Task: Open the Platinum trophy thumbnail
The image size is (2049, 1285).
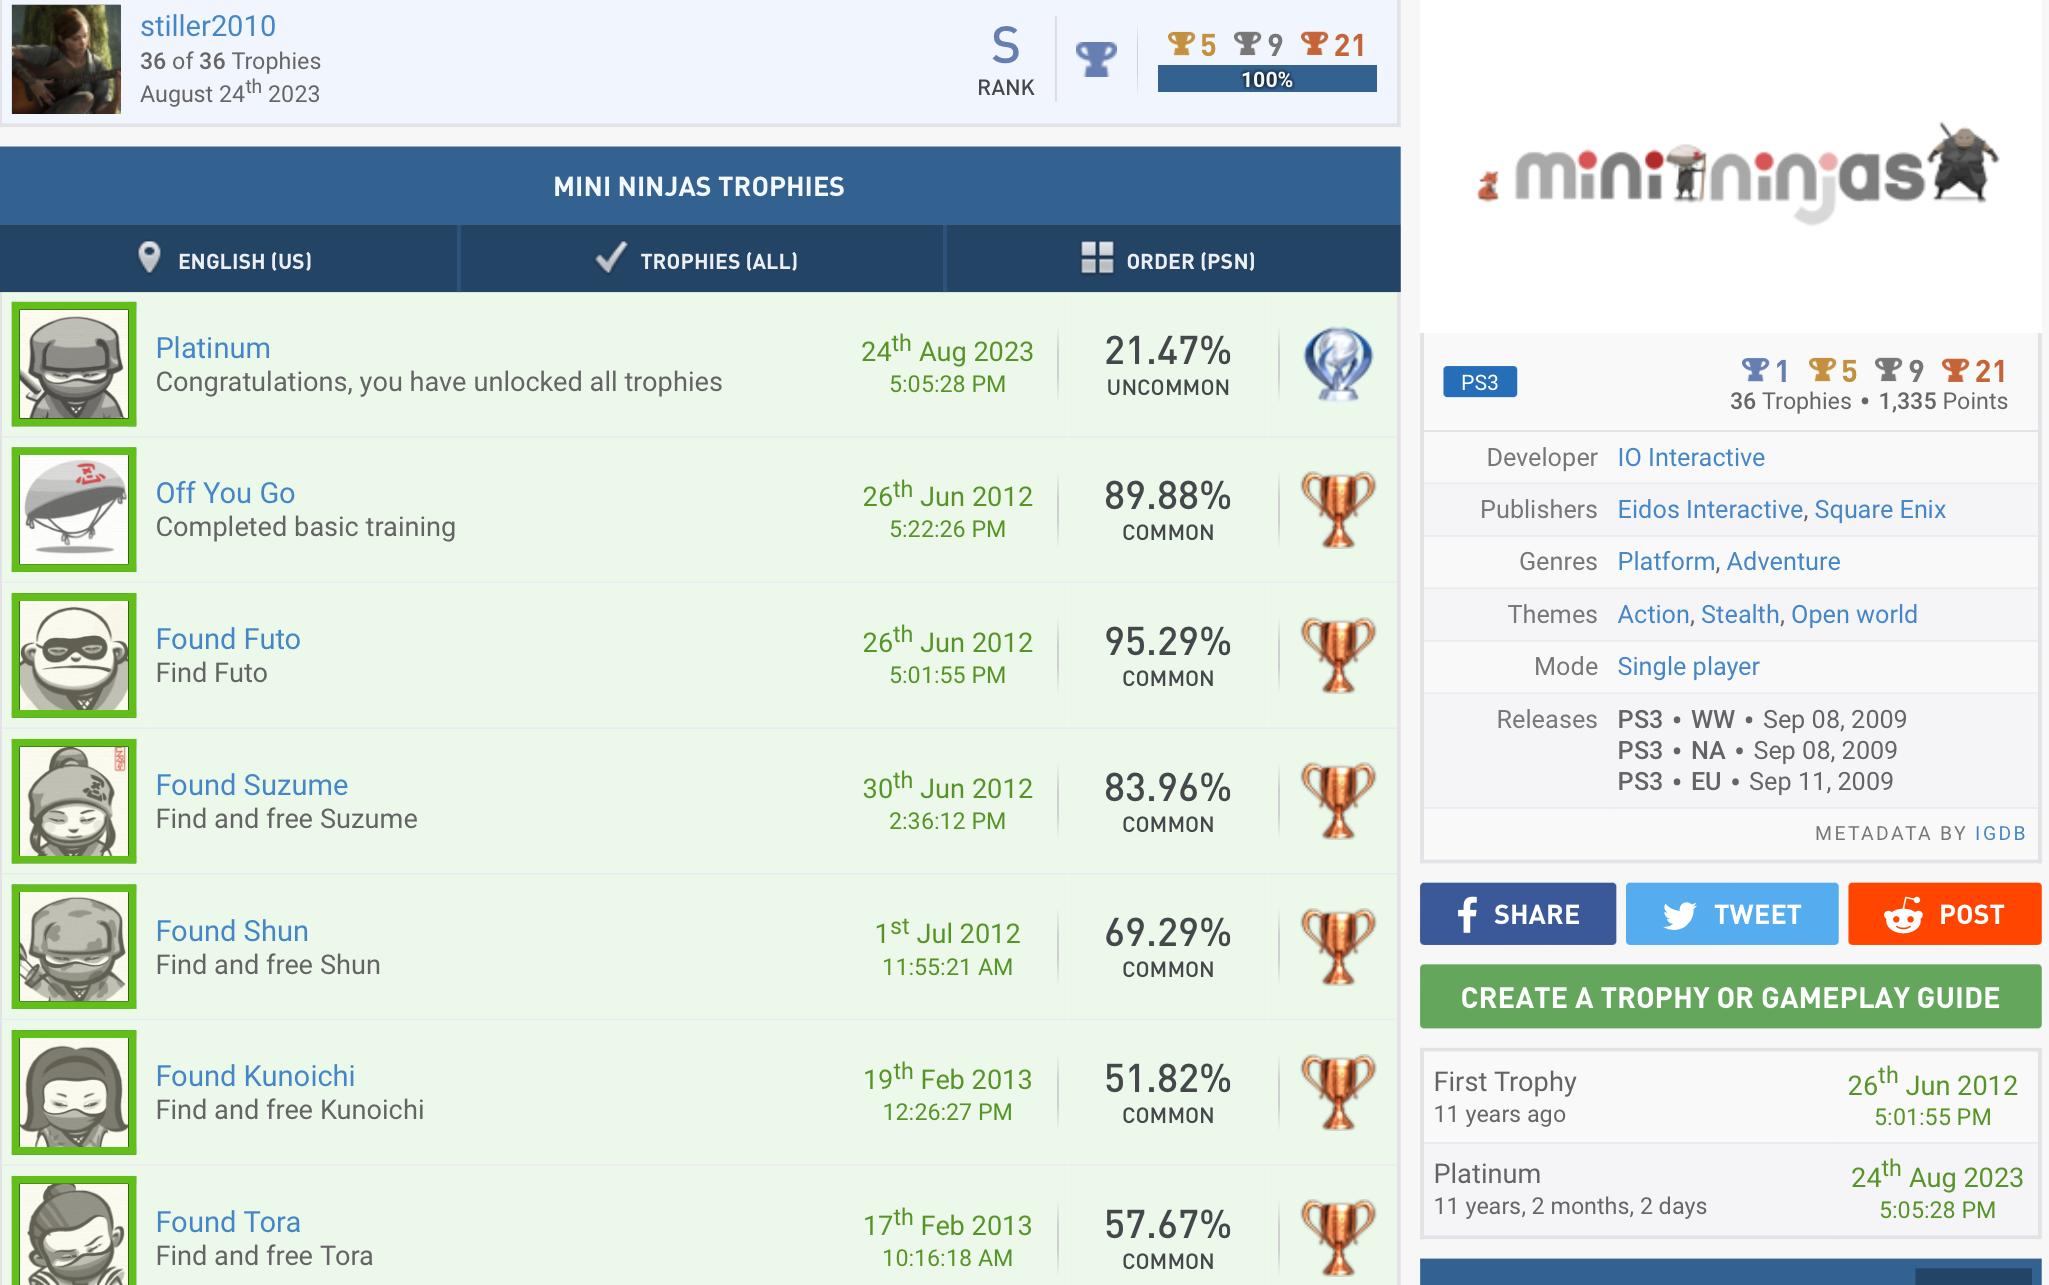Action: [74, 364]
